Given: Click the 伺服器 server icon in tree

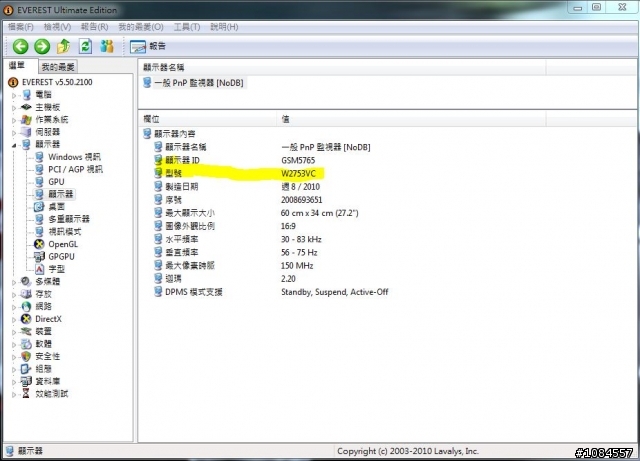Looking at the screenshot, I should tap(26, 132).
